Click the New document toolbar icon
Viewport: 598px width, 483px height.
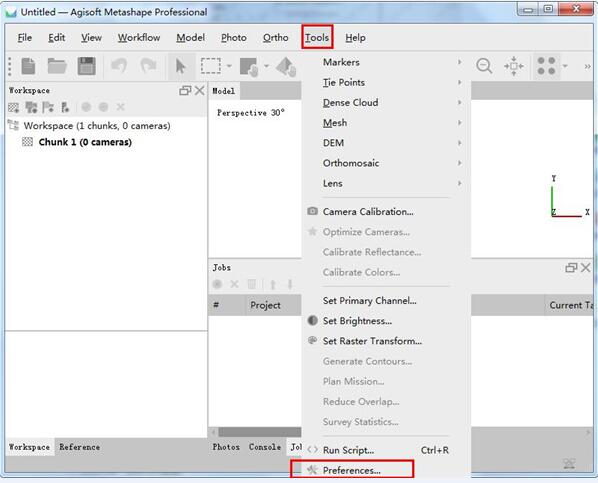pyautogui.click(x=28, y=66)
